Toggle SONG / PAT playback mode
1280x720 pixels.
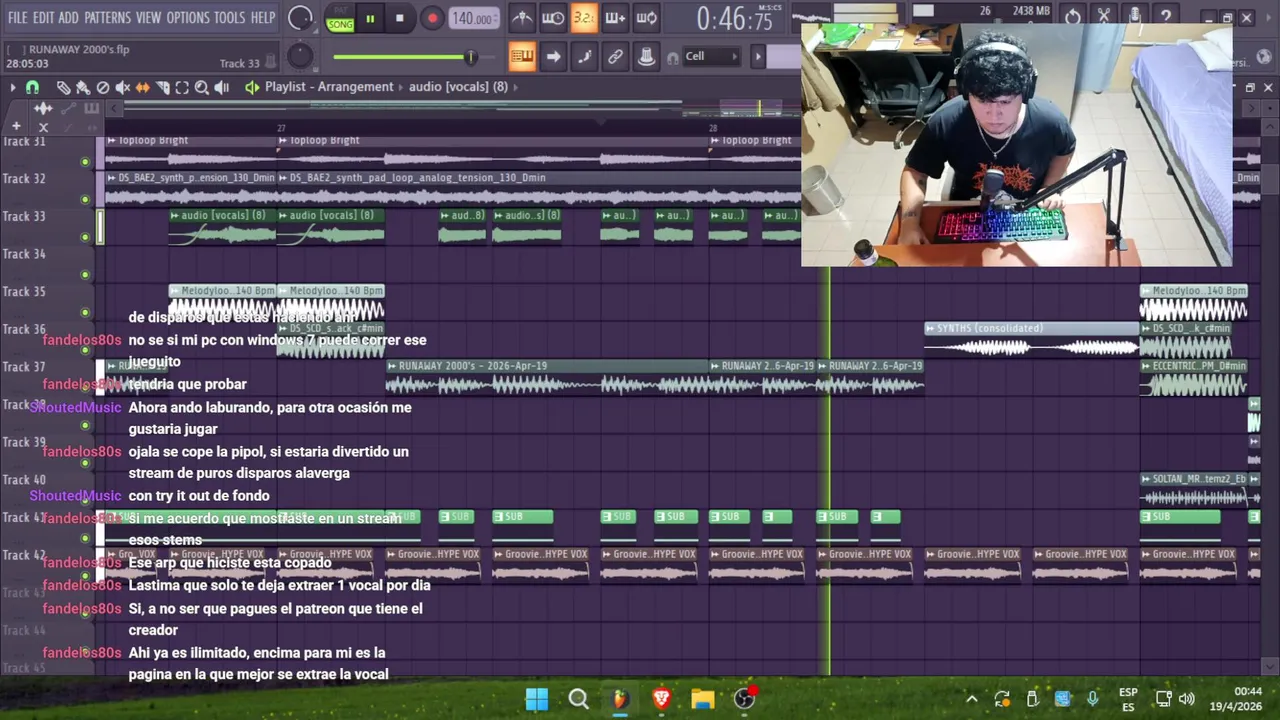[340, 18]
